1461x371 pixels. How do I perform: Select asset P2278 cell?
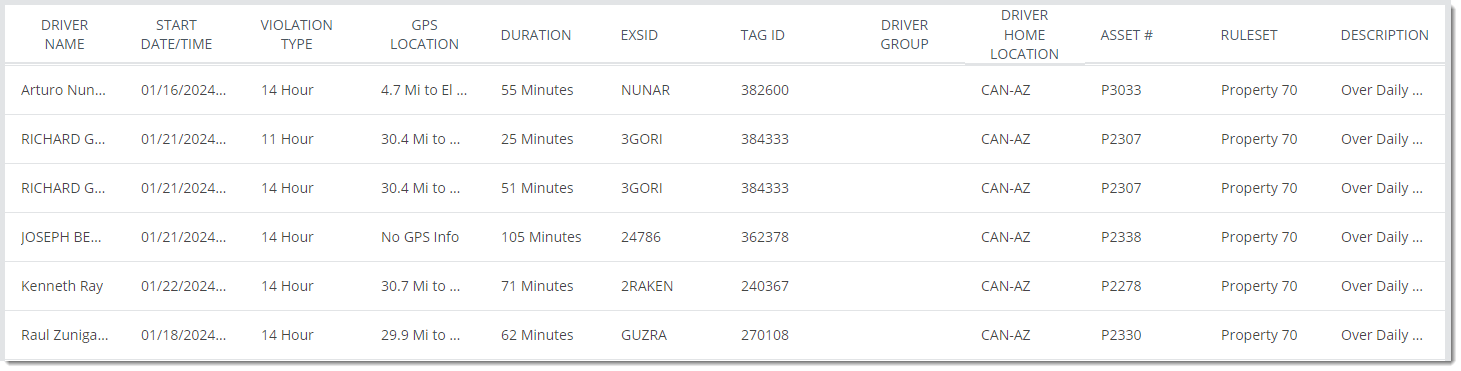click(x=1121, y=286)
